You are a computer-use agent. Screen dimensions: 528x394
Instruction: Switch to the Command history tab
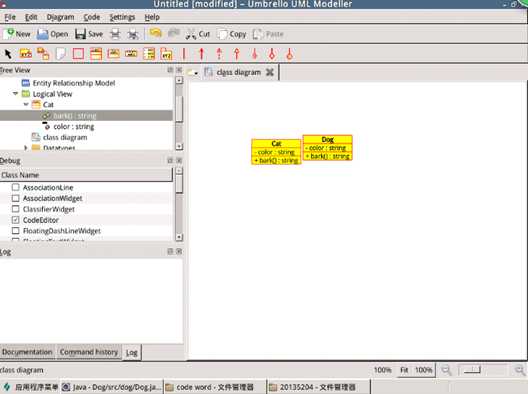click(89, 352)
